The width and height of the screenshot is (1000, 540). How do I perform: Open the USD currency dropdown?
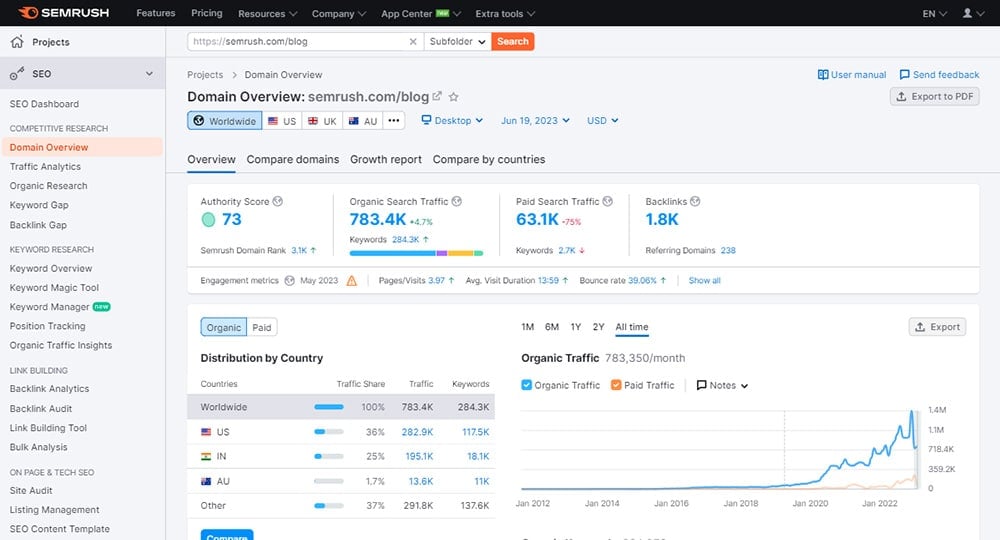pyautogui.click(x=603, y=120)
